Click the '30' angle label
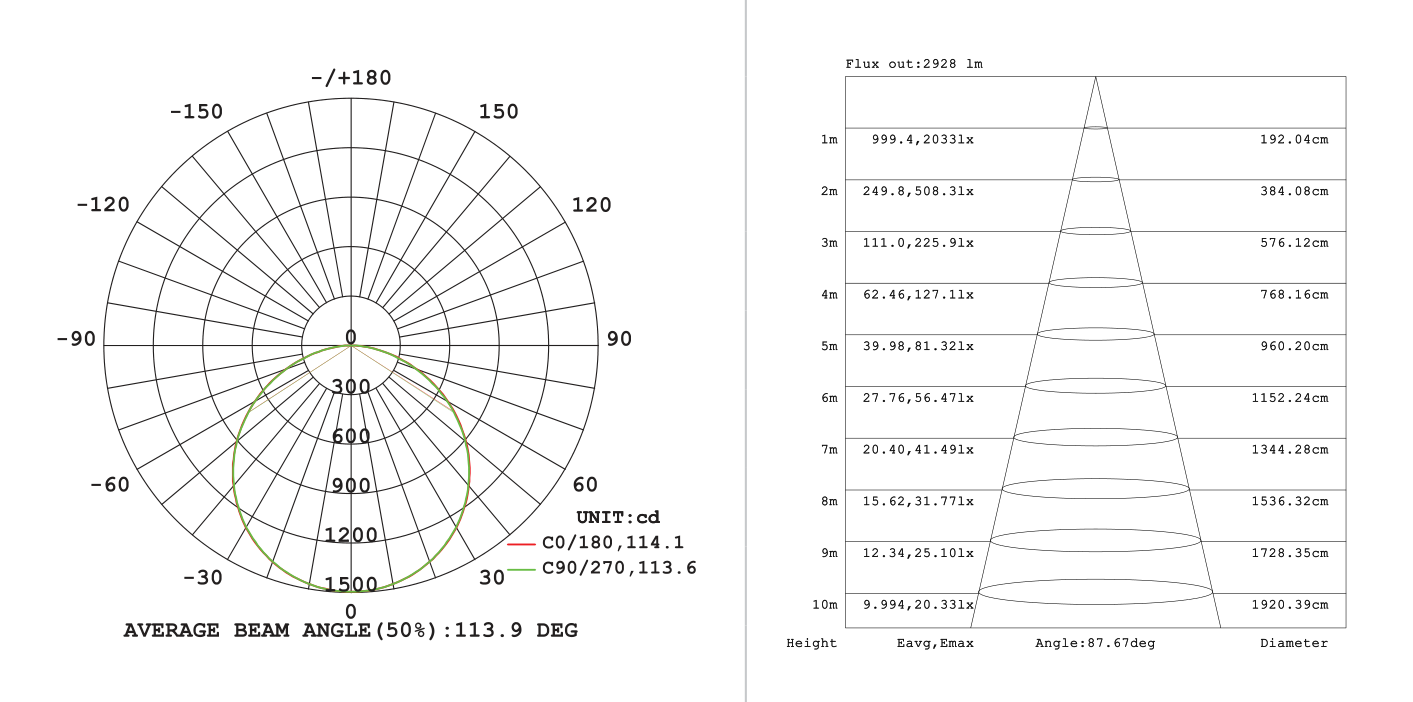The width and height of the screenshot is (1413, 702). point(491,578)
